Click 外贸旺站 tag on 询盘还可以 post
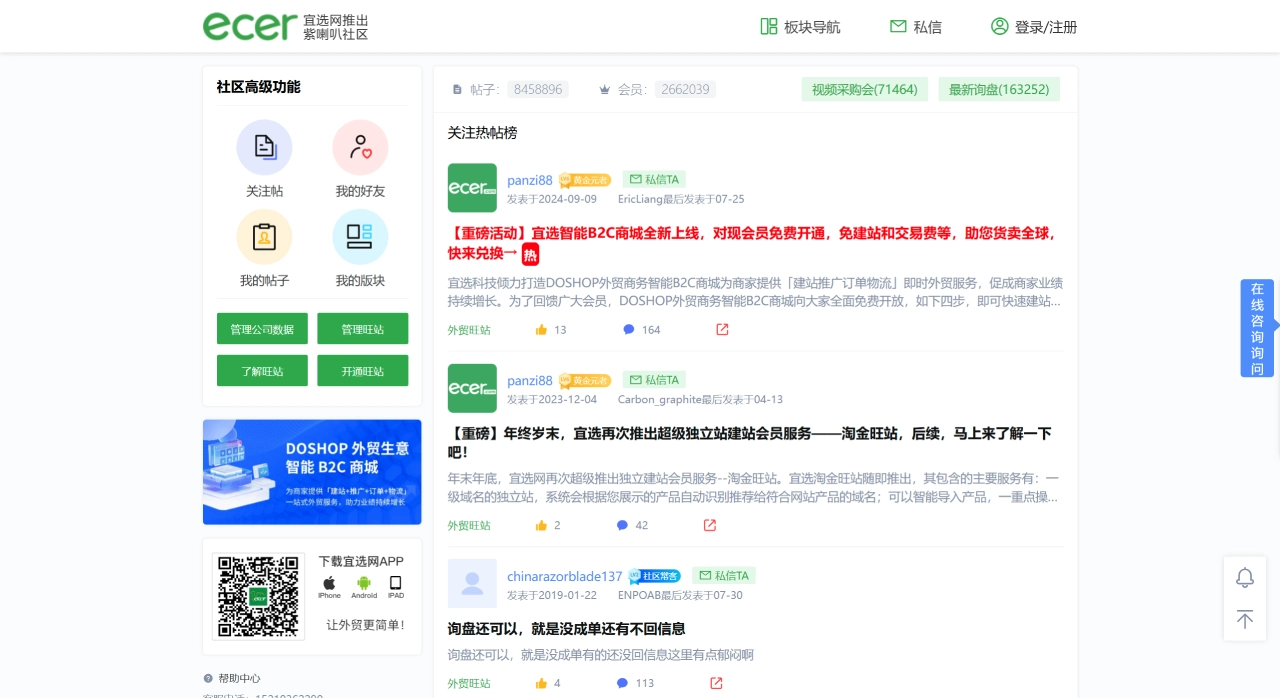 tap(469, 684)
